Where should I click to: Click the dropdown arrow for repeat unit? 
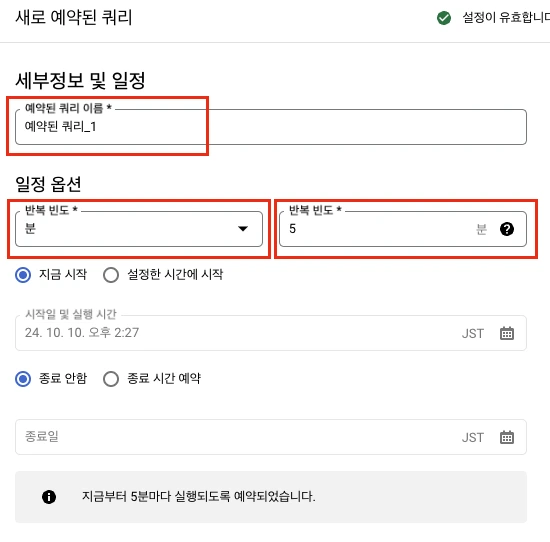[x=243, y=229]
